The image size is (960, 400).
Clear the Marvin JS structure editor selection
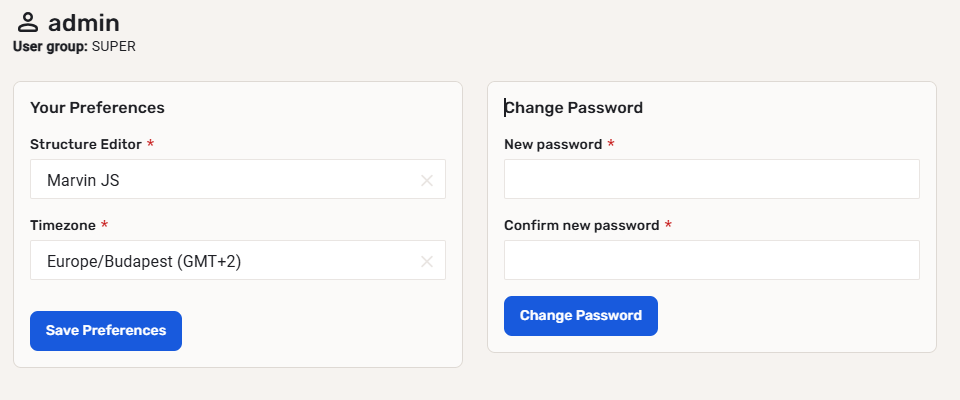click(427, 180)
